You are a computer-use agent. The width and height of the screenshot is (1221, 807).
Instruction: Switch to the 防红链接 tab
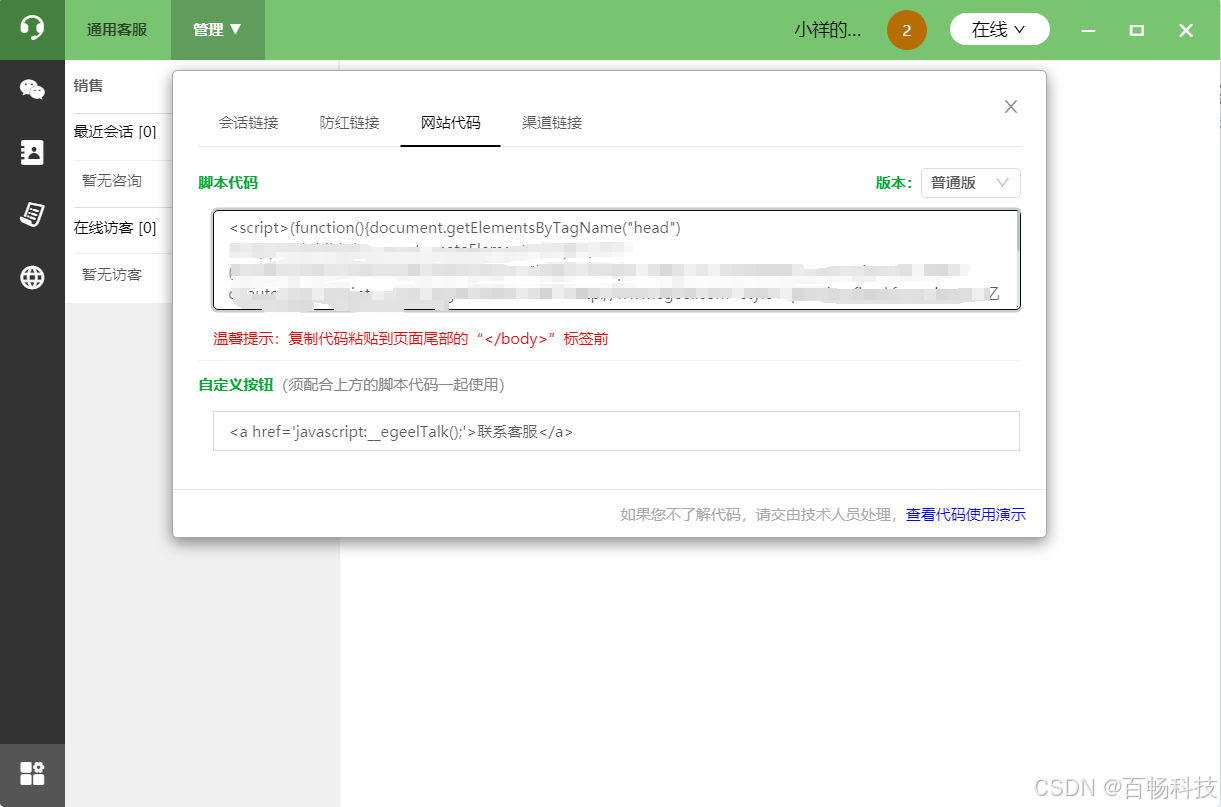point(350,123)
